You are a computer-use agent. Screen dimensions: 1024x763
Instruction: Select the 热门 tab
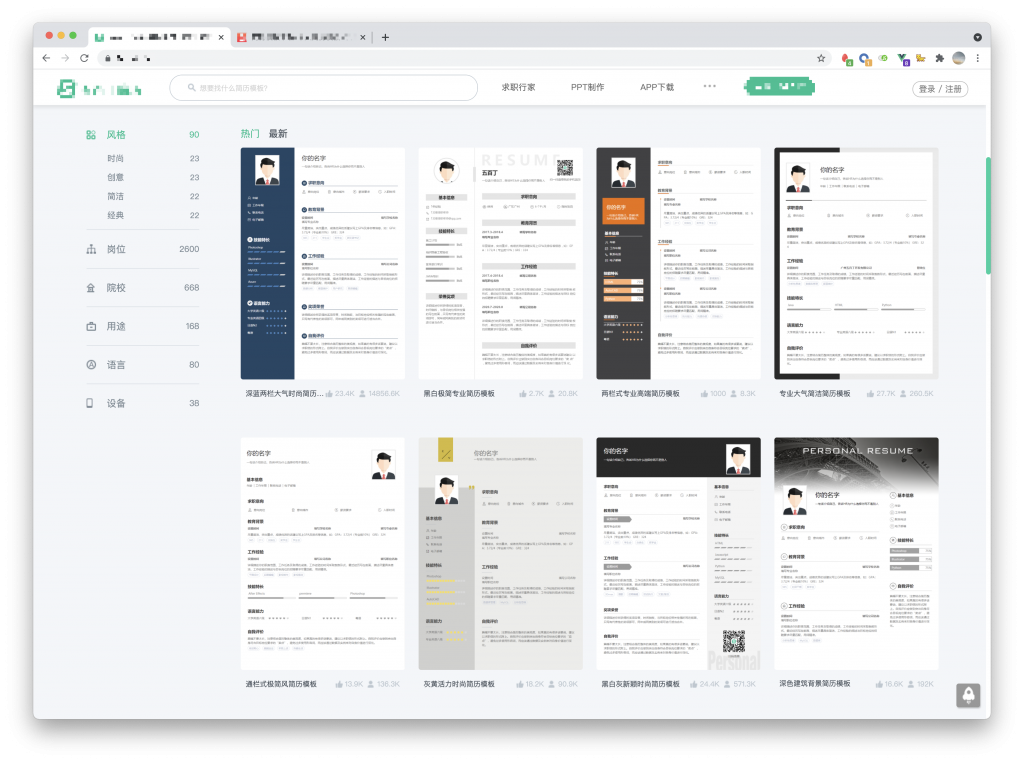pos(250,134)
